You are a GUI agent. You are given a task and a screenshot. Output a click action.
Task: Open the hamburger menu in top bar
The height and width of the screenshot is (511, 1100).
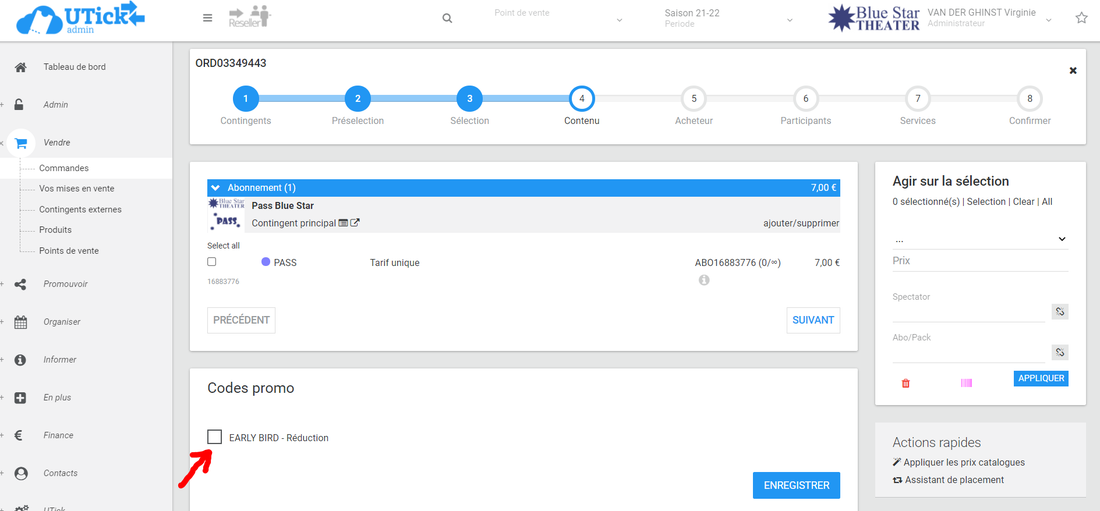(207, 18)
